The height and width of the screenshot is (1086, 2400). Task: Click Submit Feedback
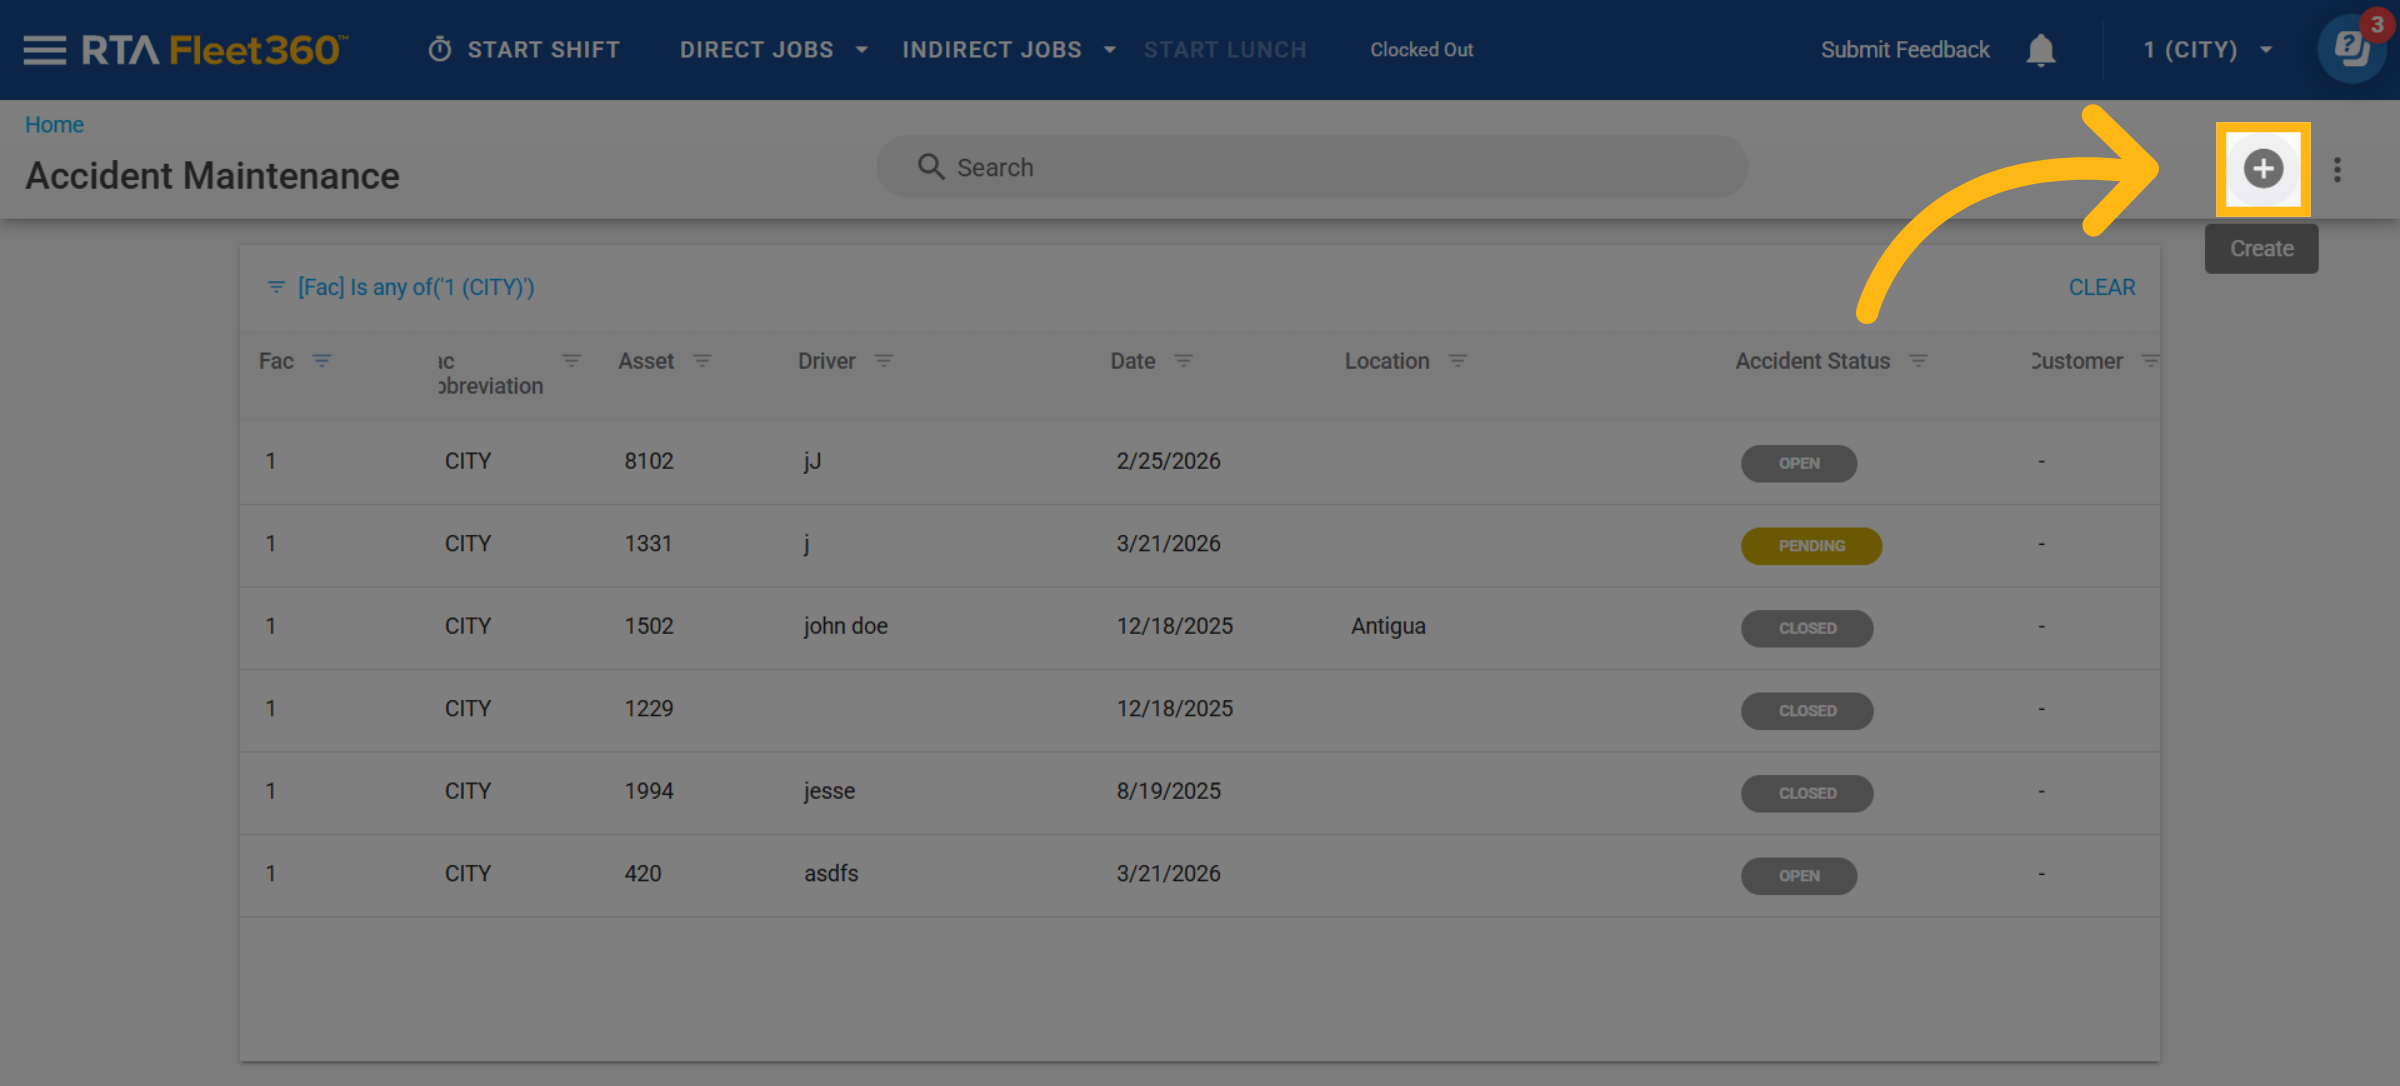point(1904,49)
